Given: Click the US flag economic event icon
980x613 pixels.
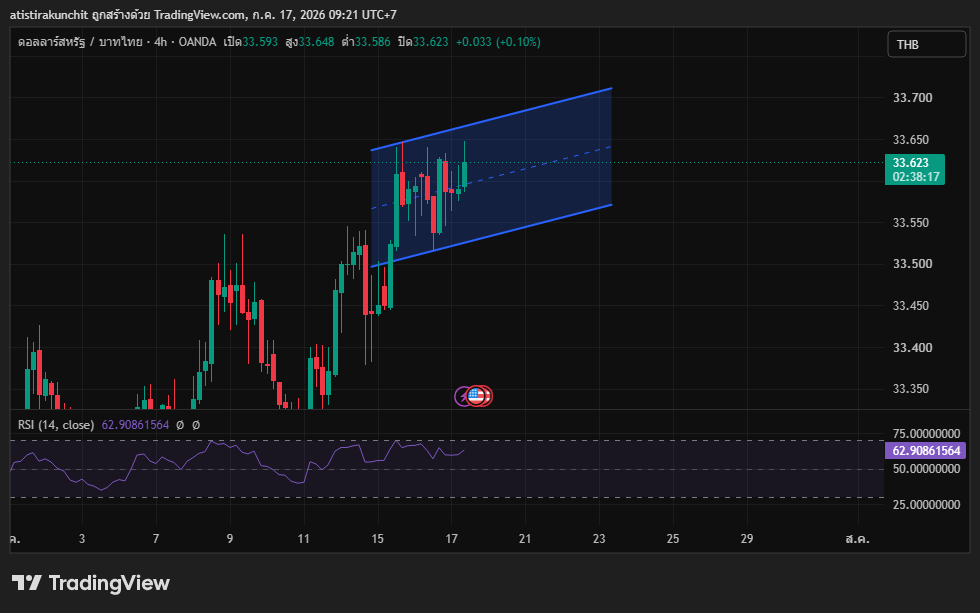Looking at the screenshot, I should (x=477, y=396).
